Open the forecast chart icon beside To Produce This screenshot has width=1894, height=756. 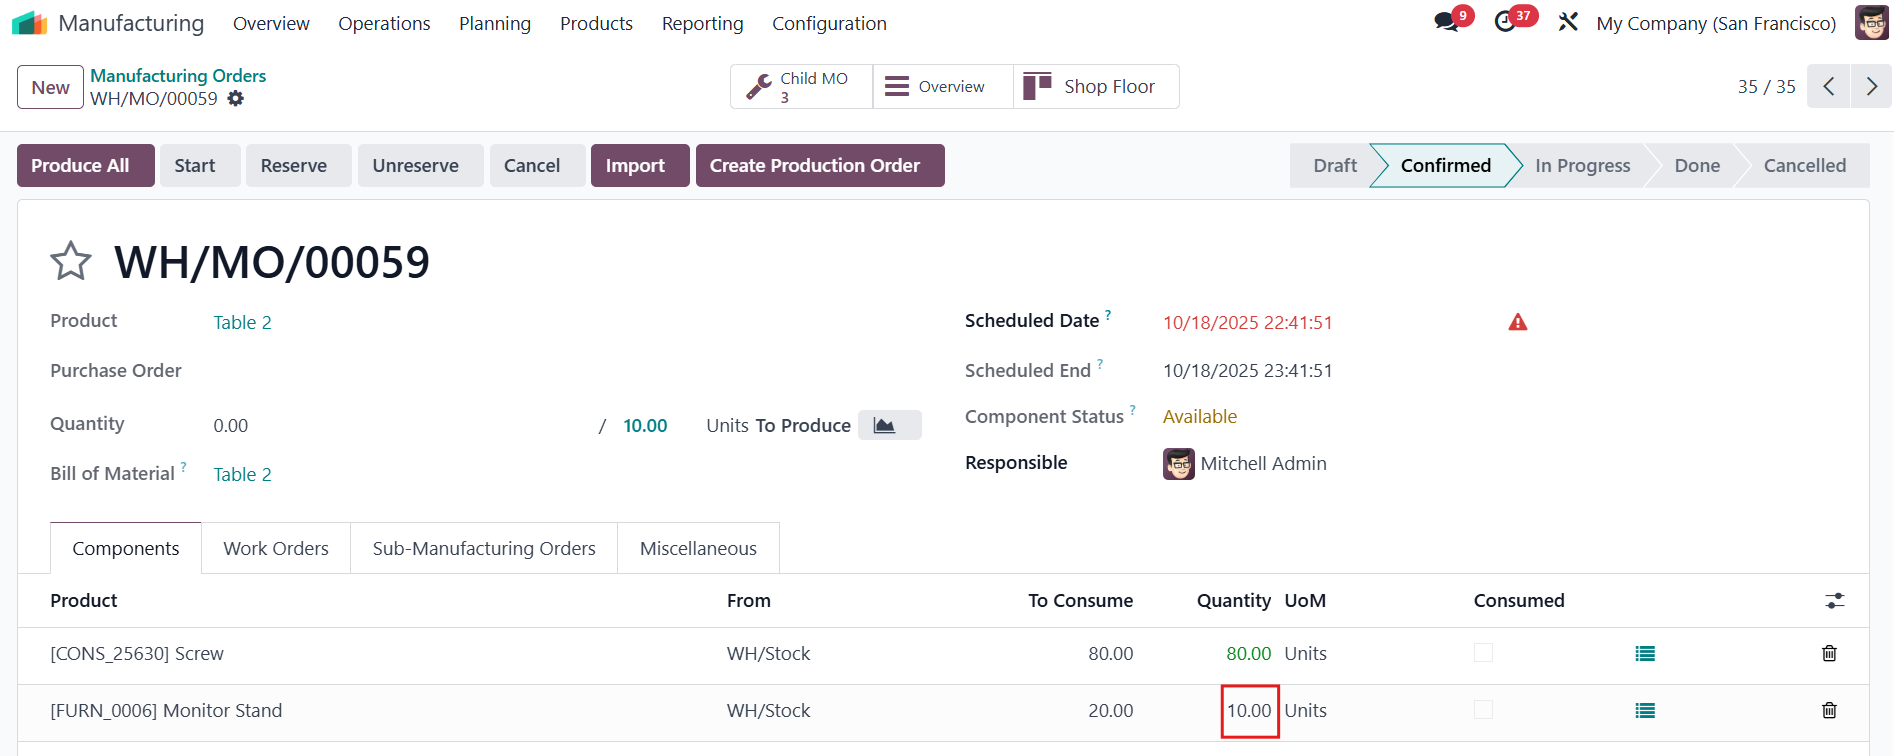[x=885, y=425]
